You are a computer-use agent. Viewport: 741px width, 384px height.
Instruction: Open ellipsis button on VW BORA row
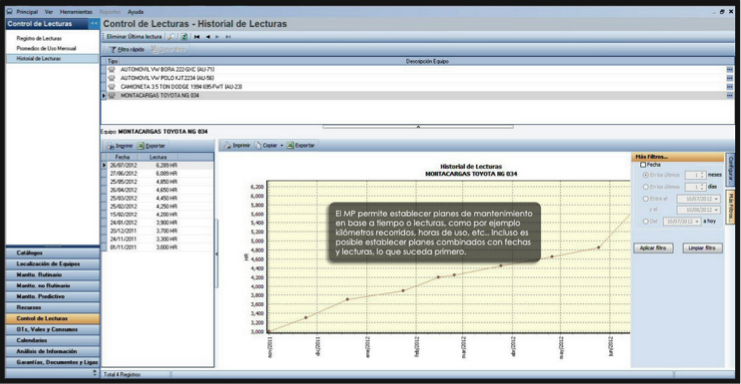click(730, 69)
